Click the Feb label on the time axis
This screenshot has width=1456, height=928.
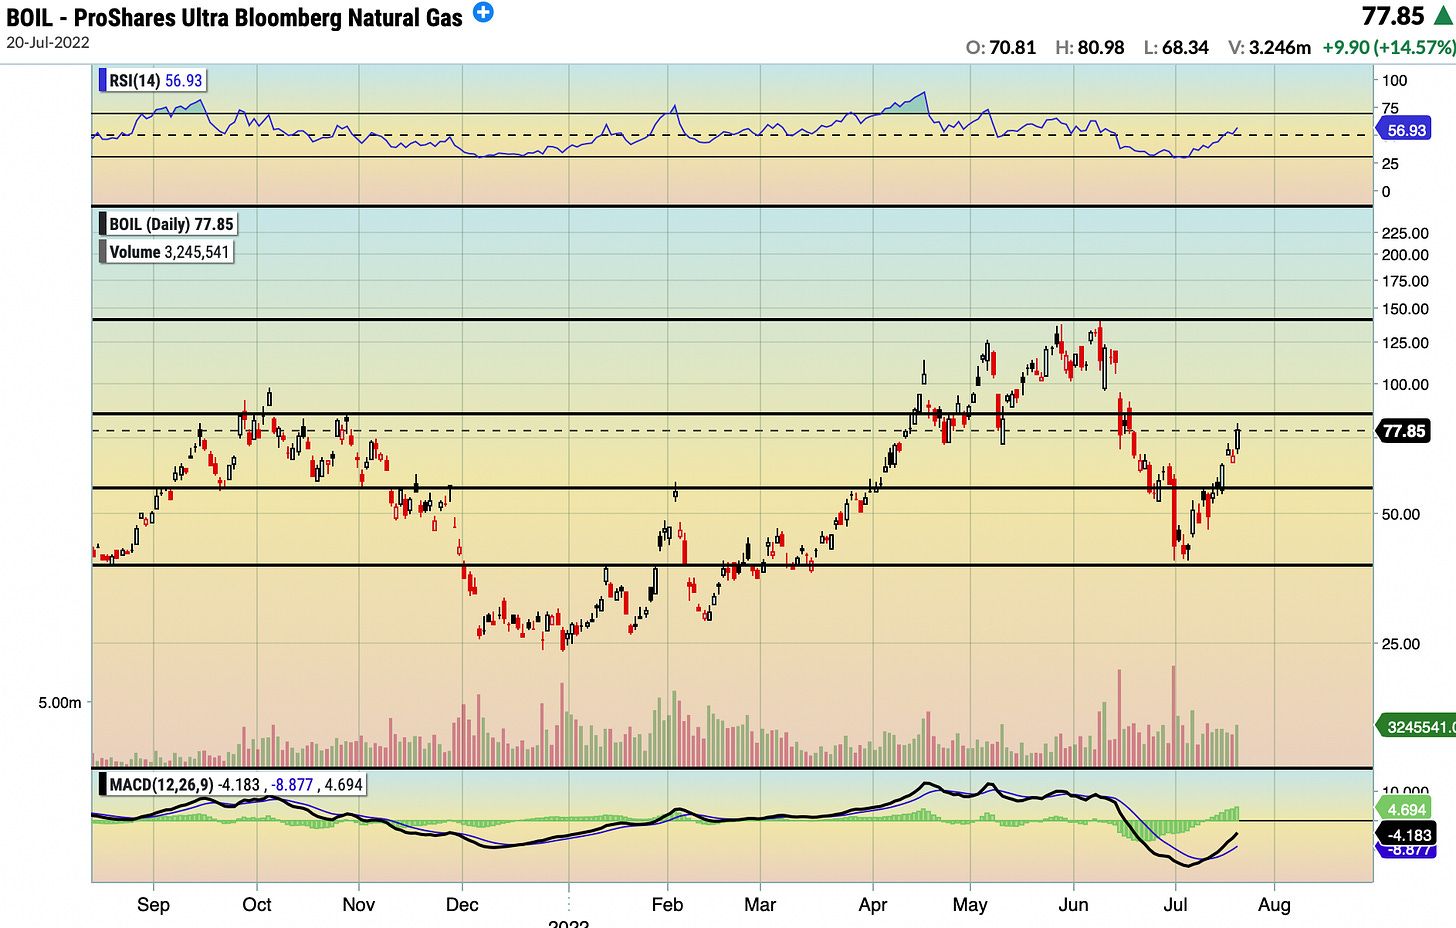click(x=667, y=905)
